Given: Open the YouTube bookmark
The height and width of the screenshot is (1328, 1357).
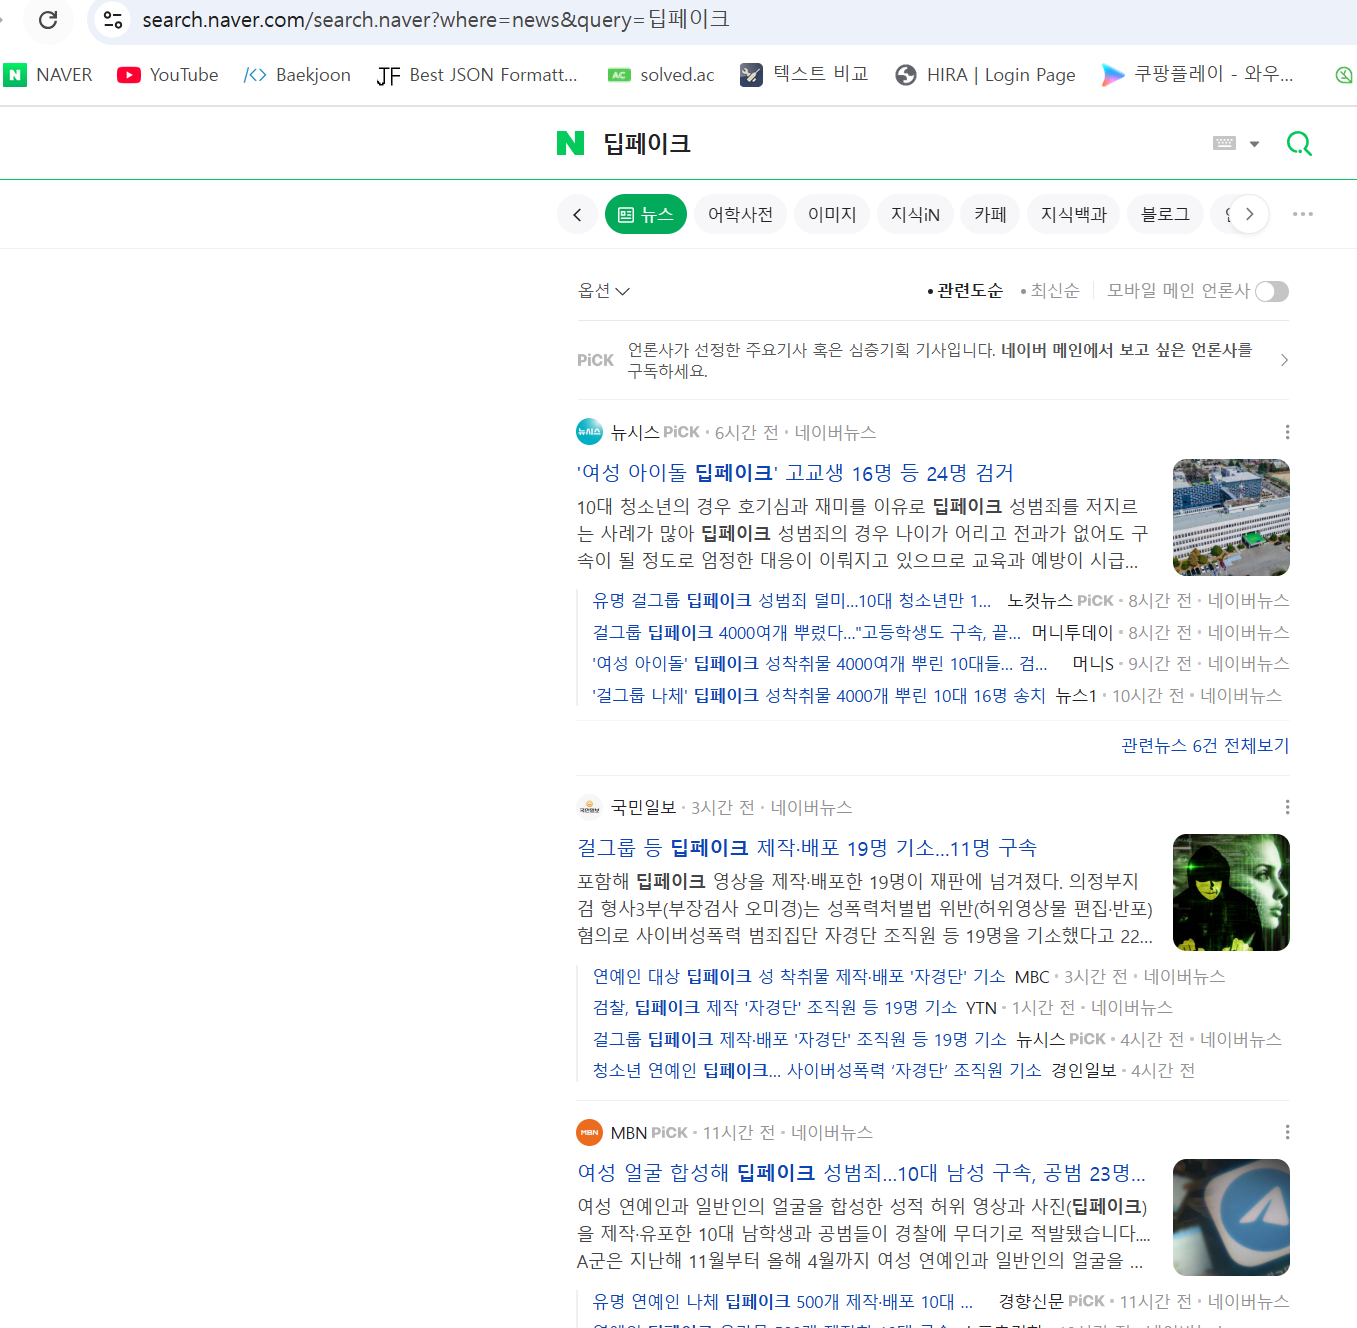Looking at the screenshot, I should [168, 75].
